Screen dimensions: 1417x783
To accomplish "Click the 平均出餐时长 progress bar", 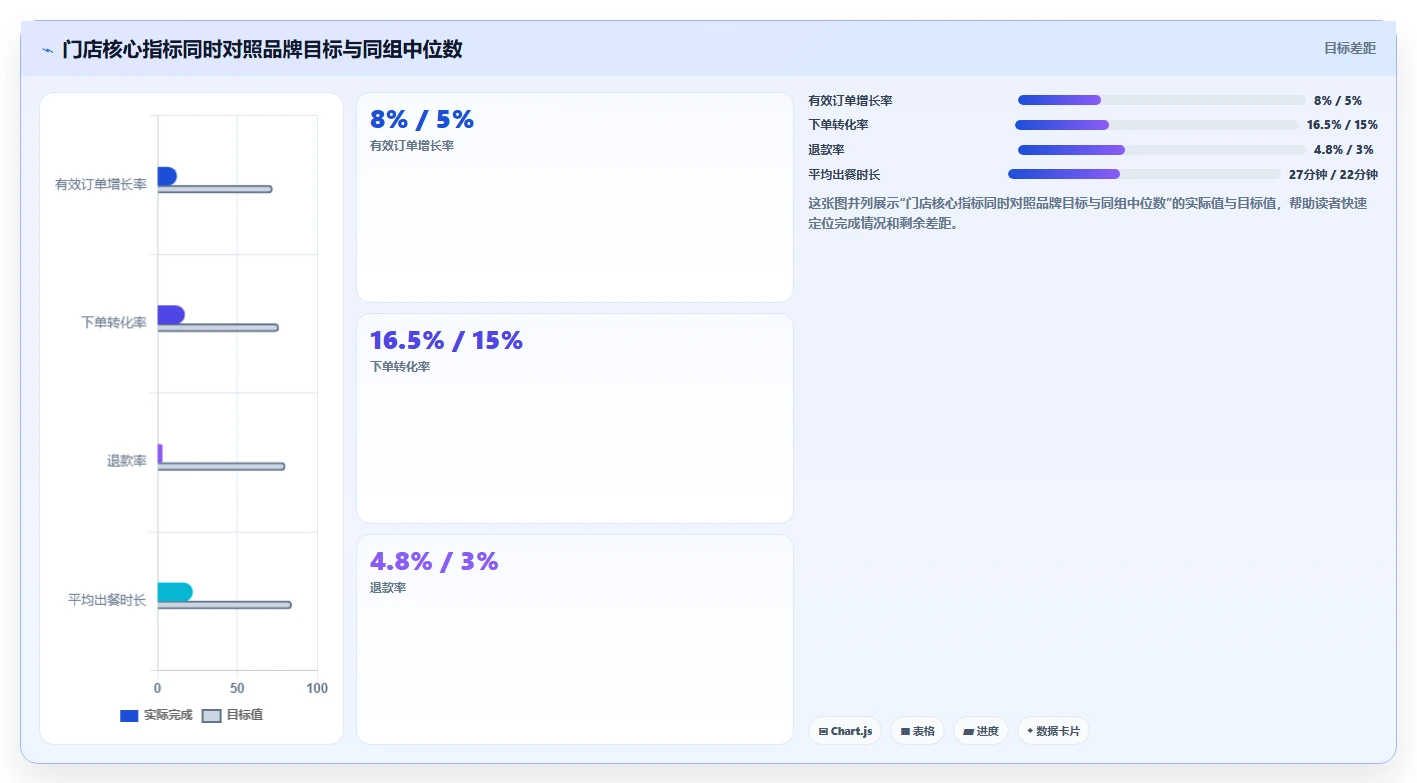I will pos(1144,174).
